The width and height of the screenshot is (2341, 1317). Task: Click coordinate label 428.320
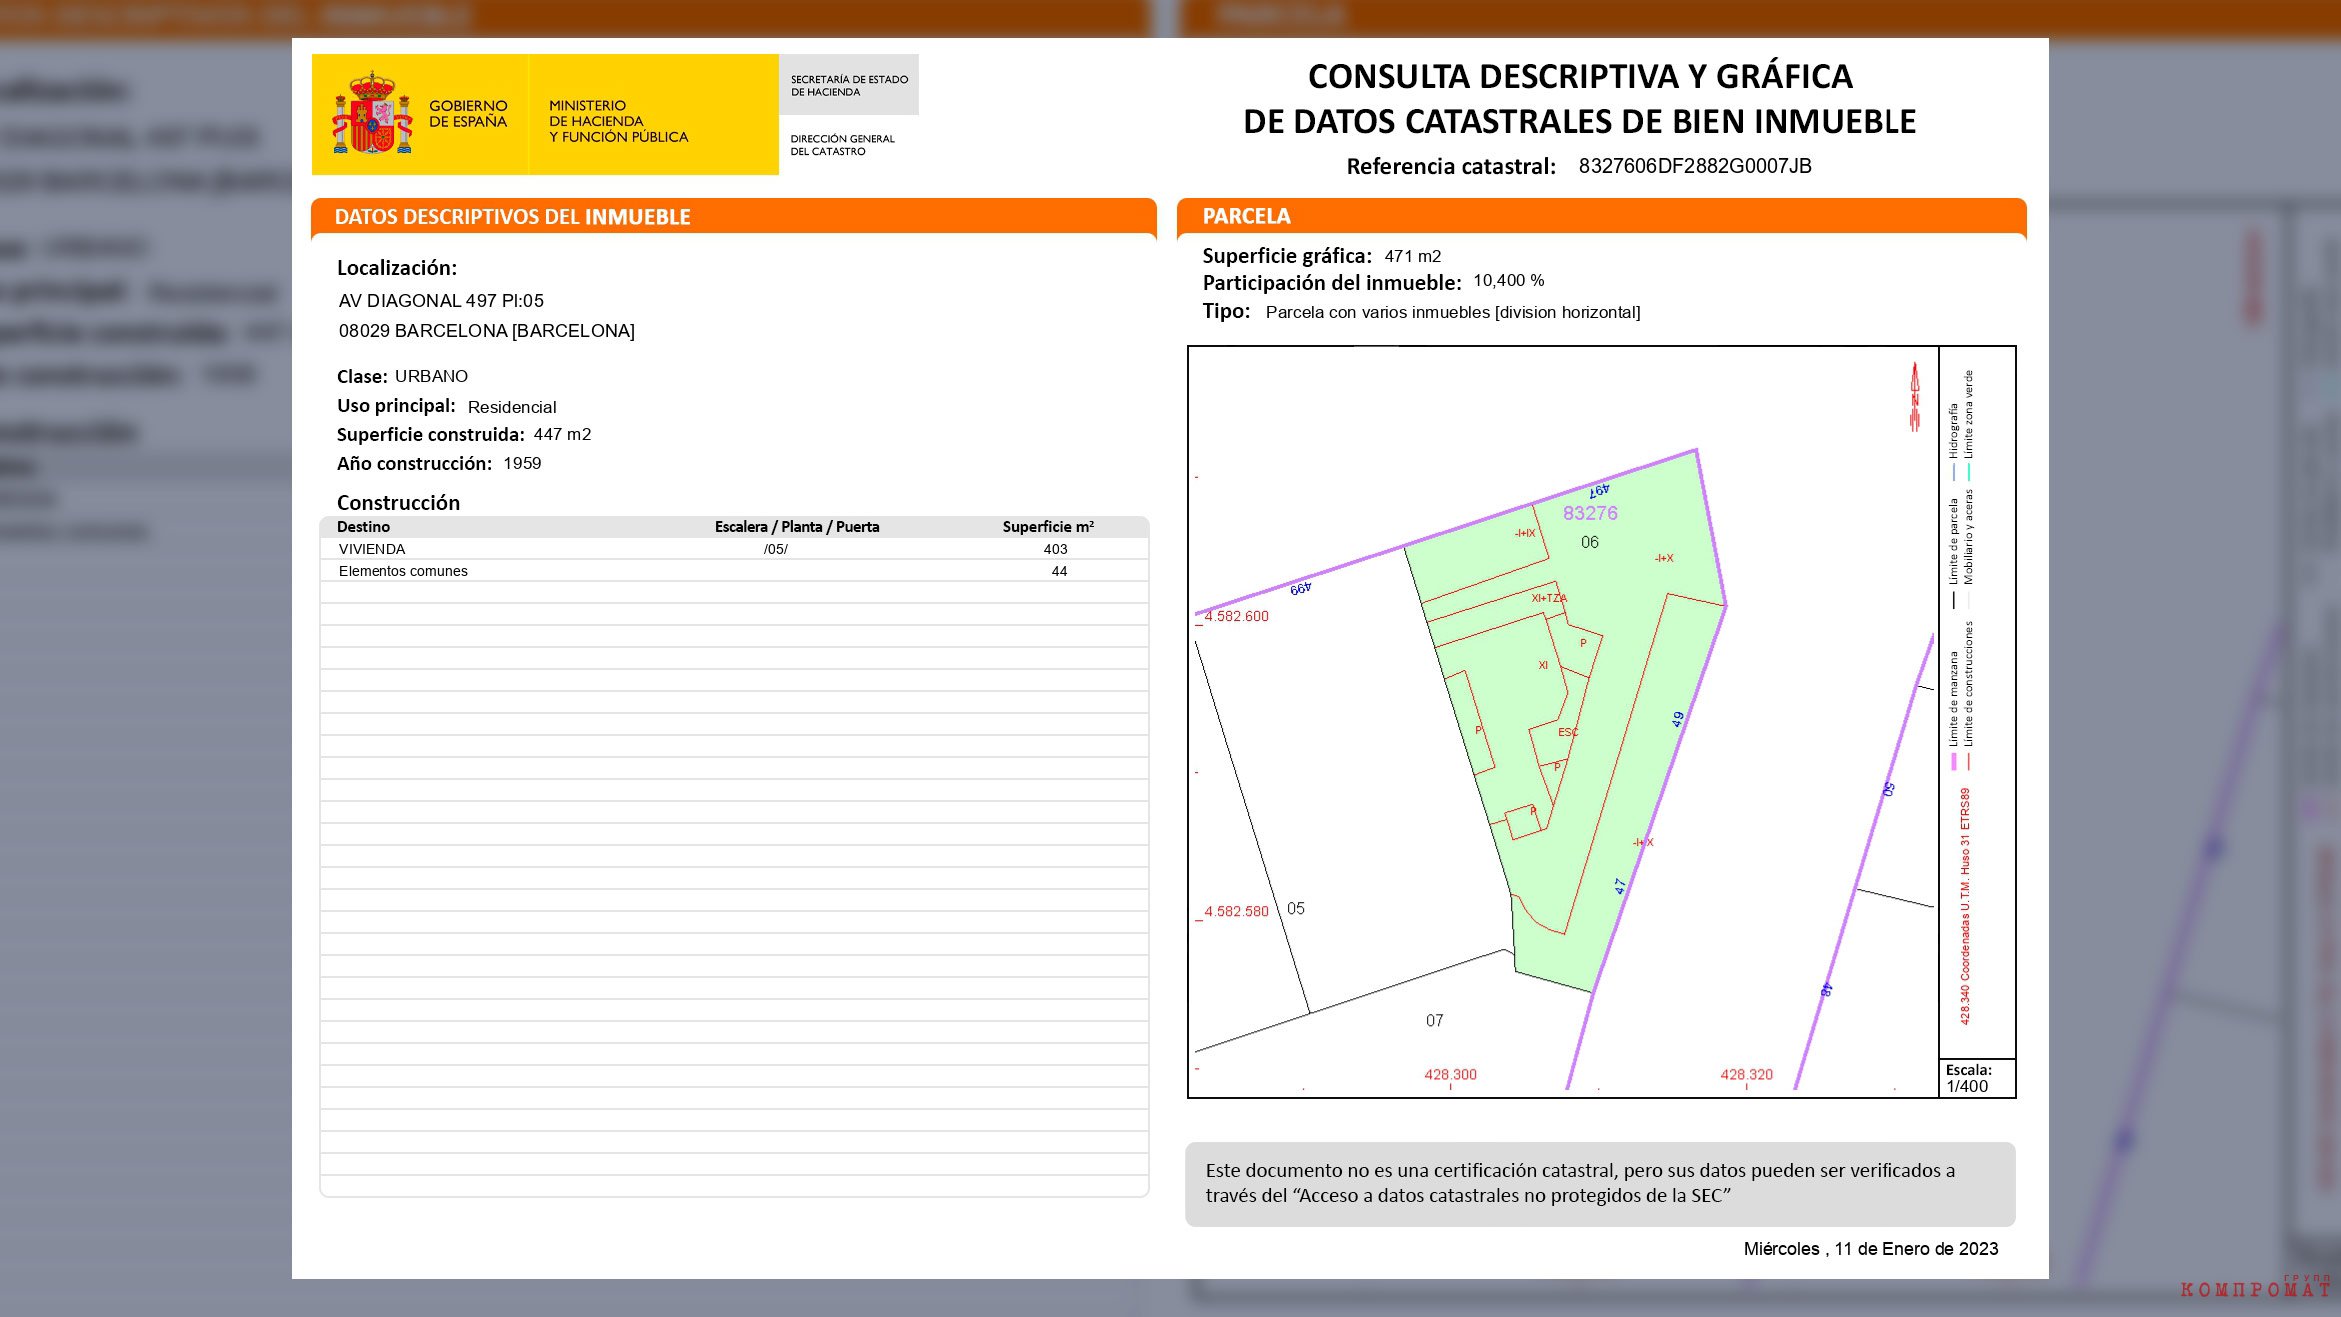coord(1746,1074)
